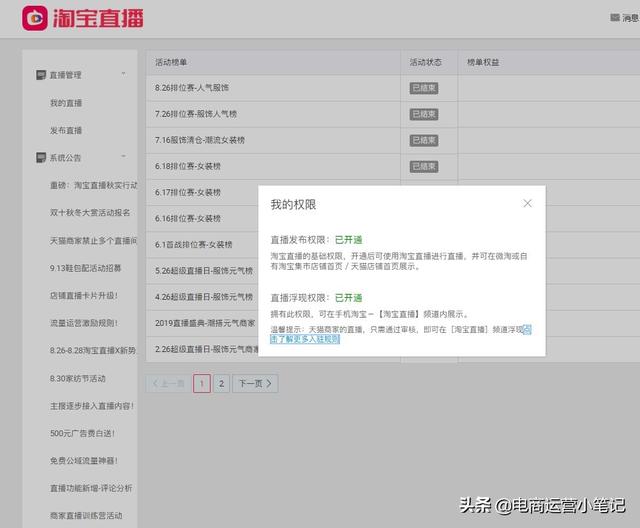Close the 我的权限 dialog
This screenshot has height=528, width=640.
[x=527, y=203]
